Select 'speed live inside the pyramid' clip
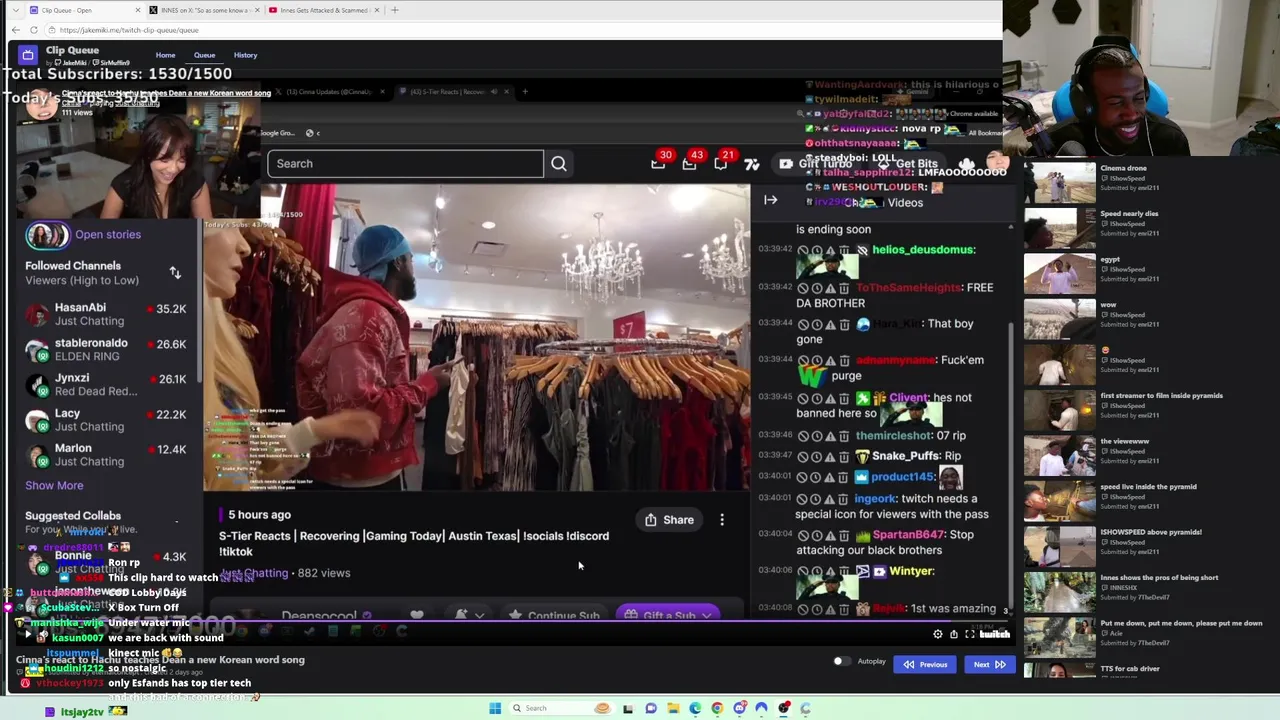Screen dimensions: 1280x720 click(x=1059, y=500)
